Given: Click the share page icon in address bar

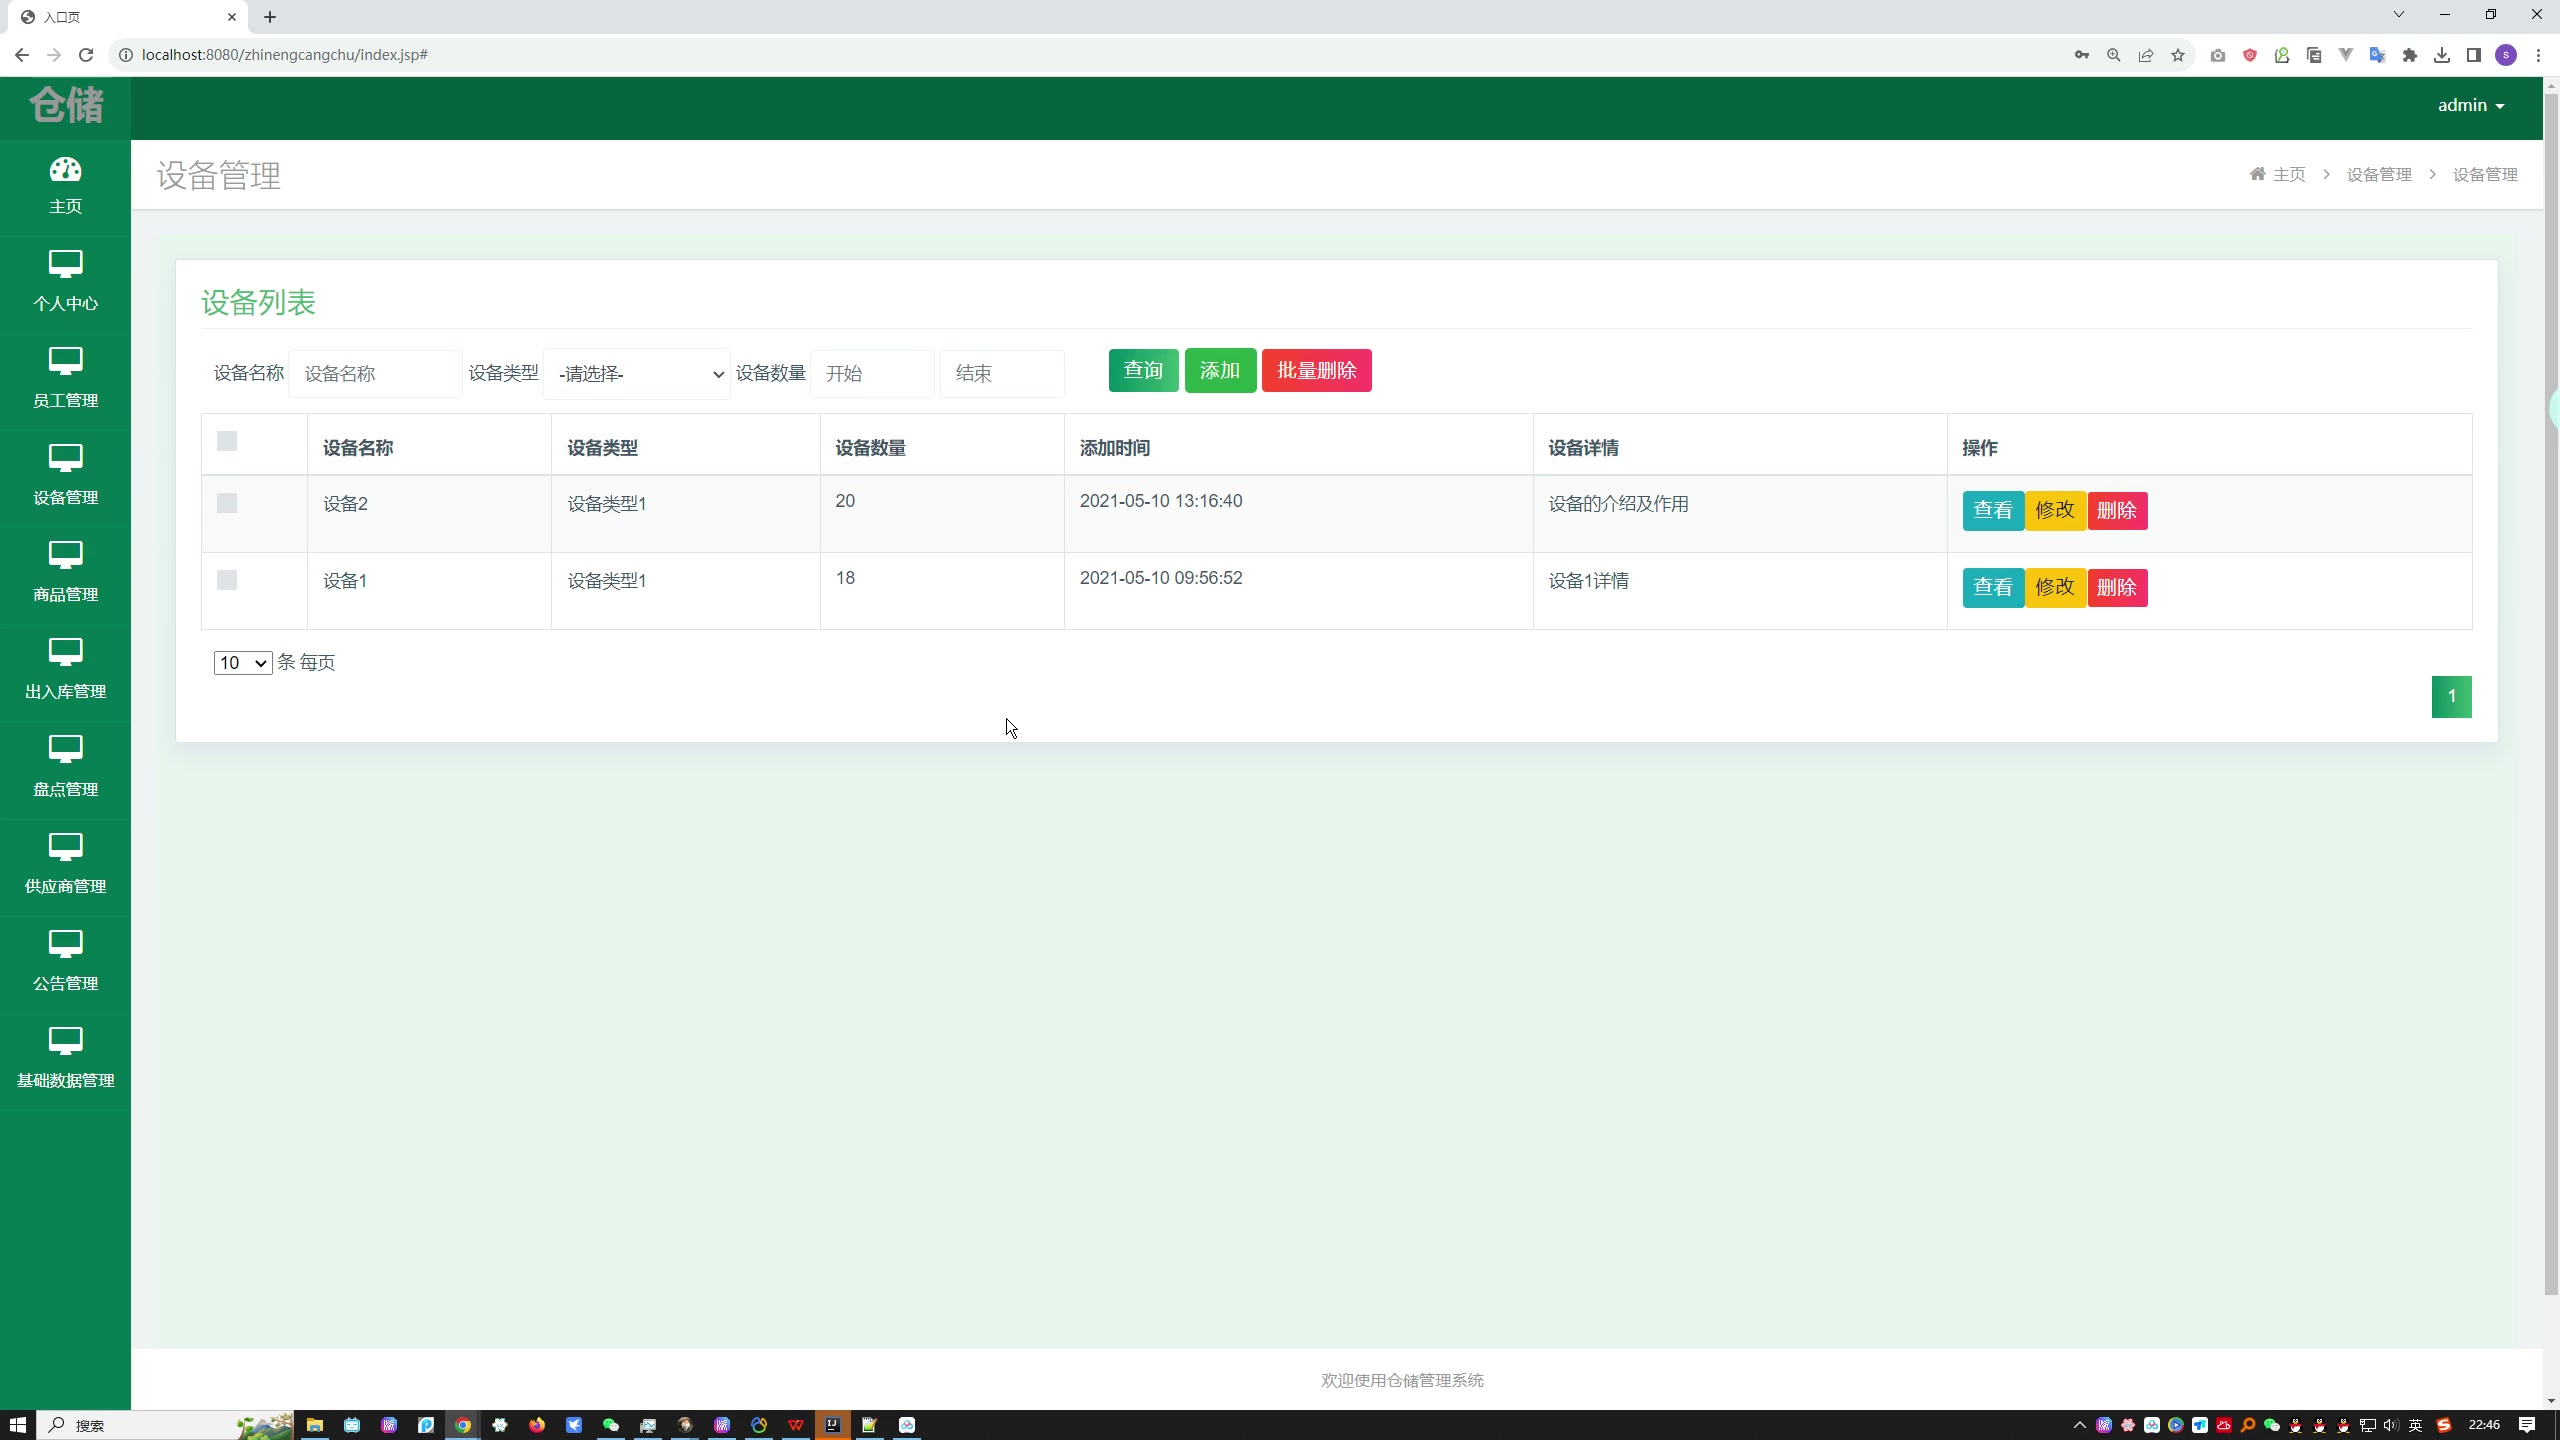Looking at the screenshot, I should click(2146, 55).
